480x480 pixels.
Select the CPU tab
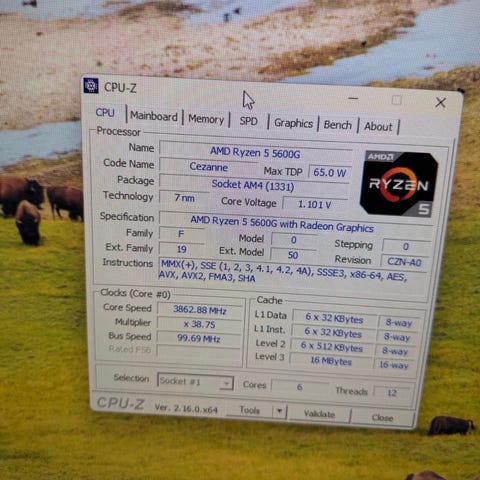(x=105, y=113)
